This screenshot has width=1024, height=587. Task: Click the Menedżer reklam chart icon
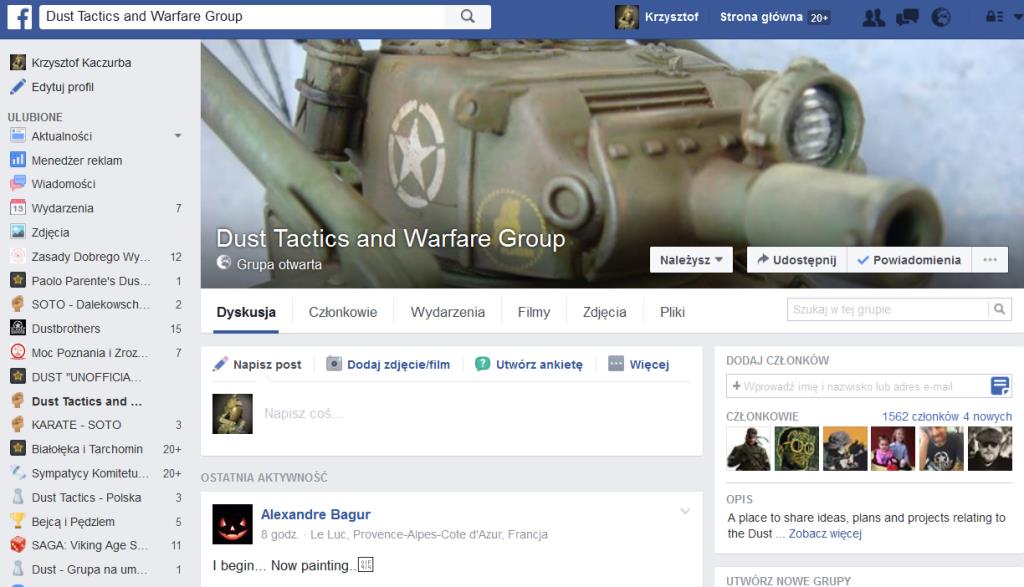pyautogui.click(x=18, y=160)
